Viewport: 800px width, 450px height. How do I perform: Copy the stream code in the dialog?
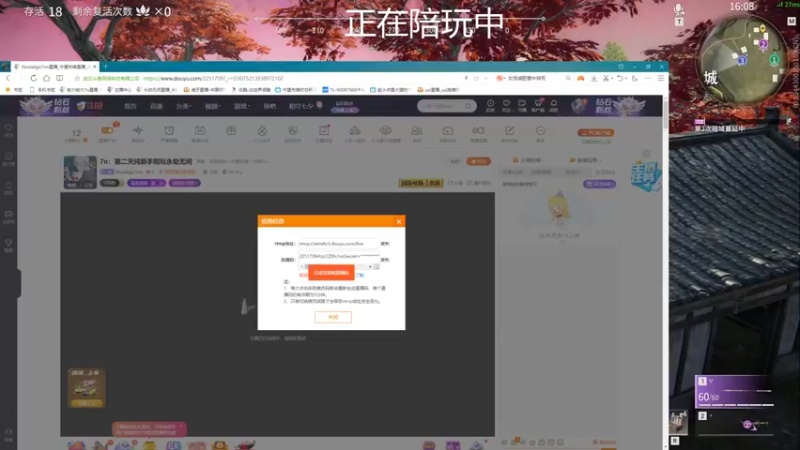pyautogui.click(x=385, y=260)
